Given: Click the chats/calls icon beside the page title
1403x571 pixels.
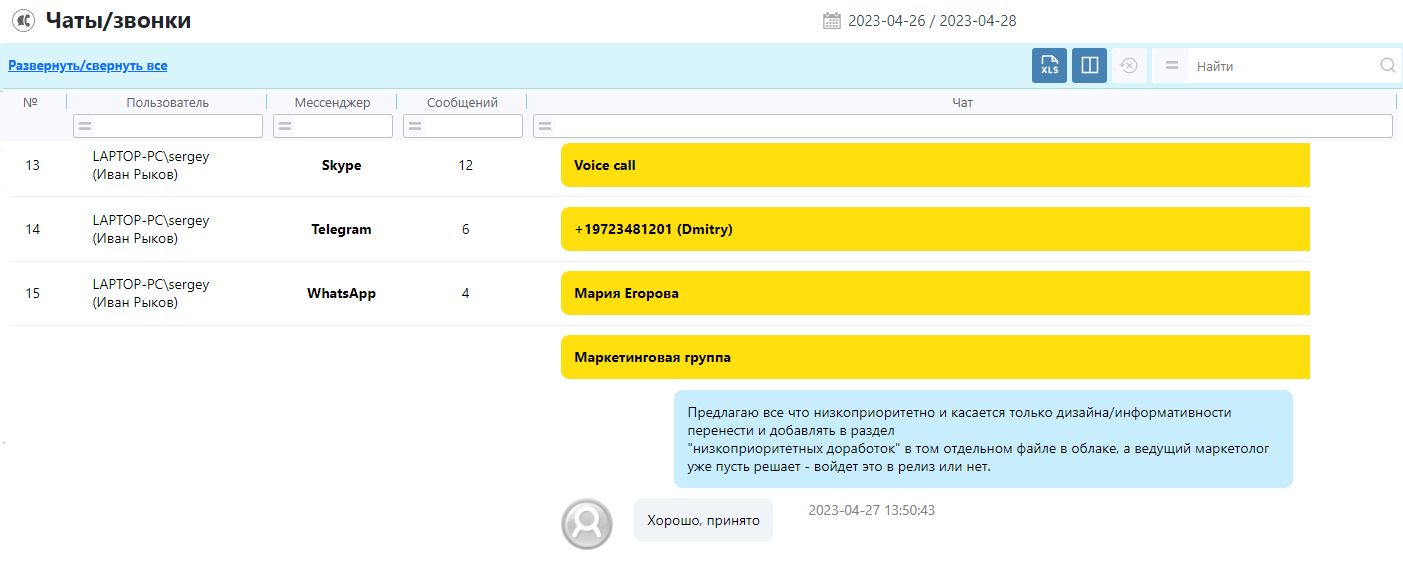Looking at the screenshot, I should tap(23, 20).
